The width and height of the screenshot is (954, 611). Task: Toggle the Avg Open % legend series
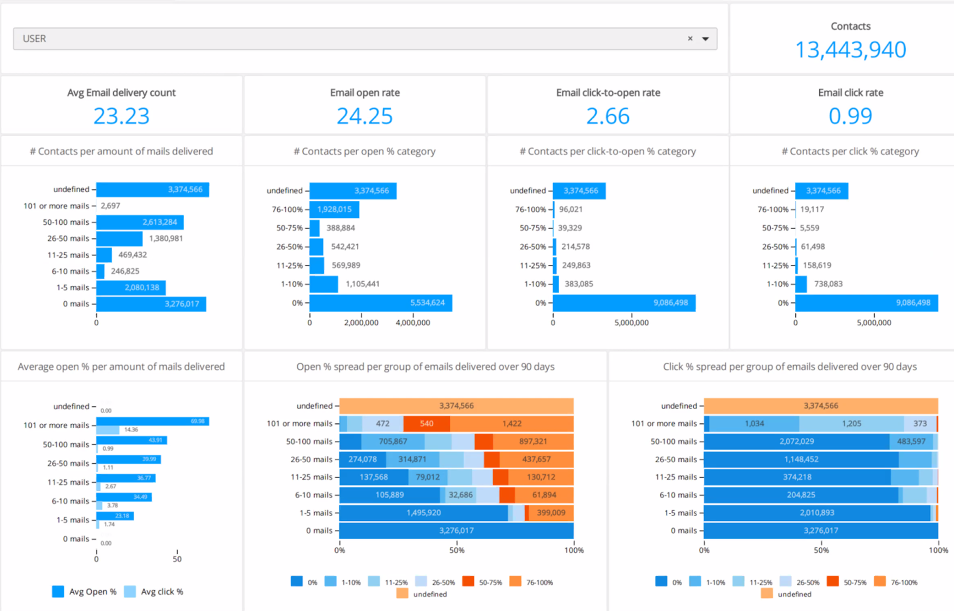[x=85, y=591]
